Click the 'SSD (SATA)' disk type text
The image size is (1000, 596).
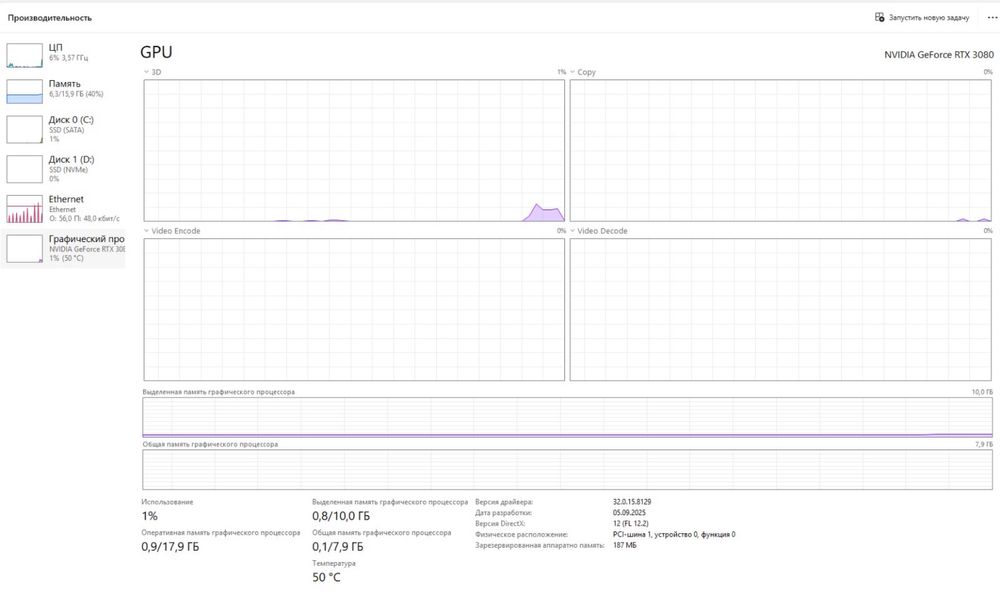[66, 130]
